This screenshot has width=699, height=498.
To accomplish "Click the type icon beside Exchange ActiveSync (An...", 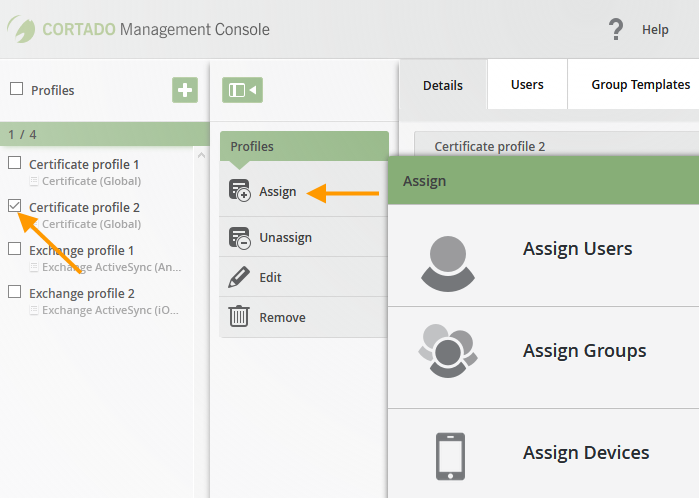I will 33,267.
